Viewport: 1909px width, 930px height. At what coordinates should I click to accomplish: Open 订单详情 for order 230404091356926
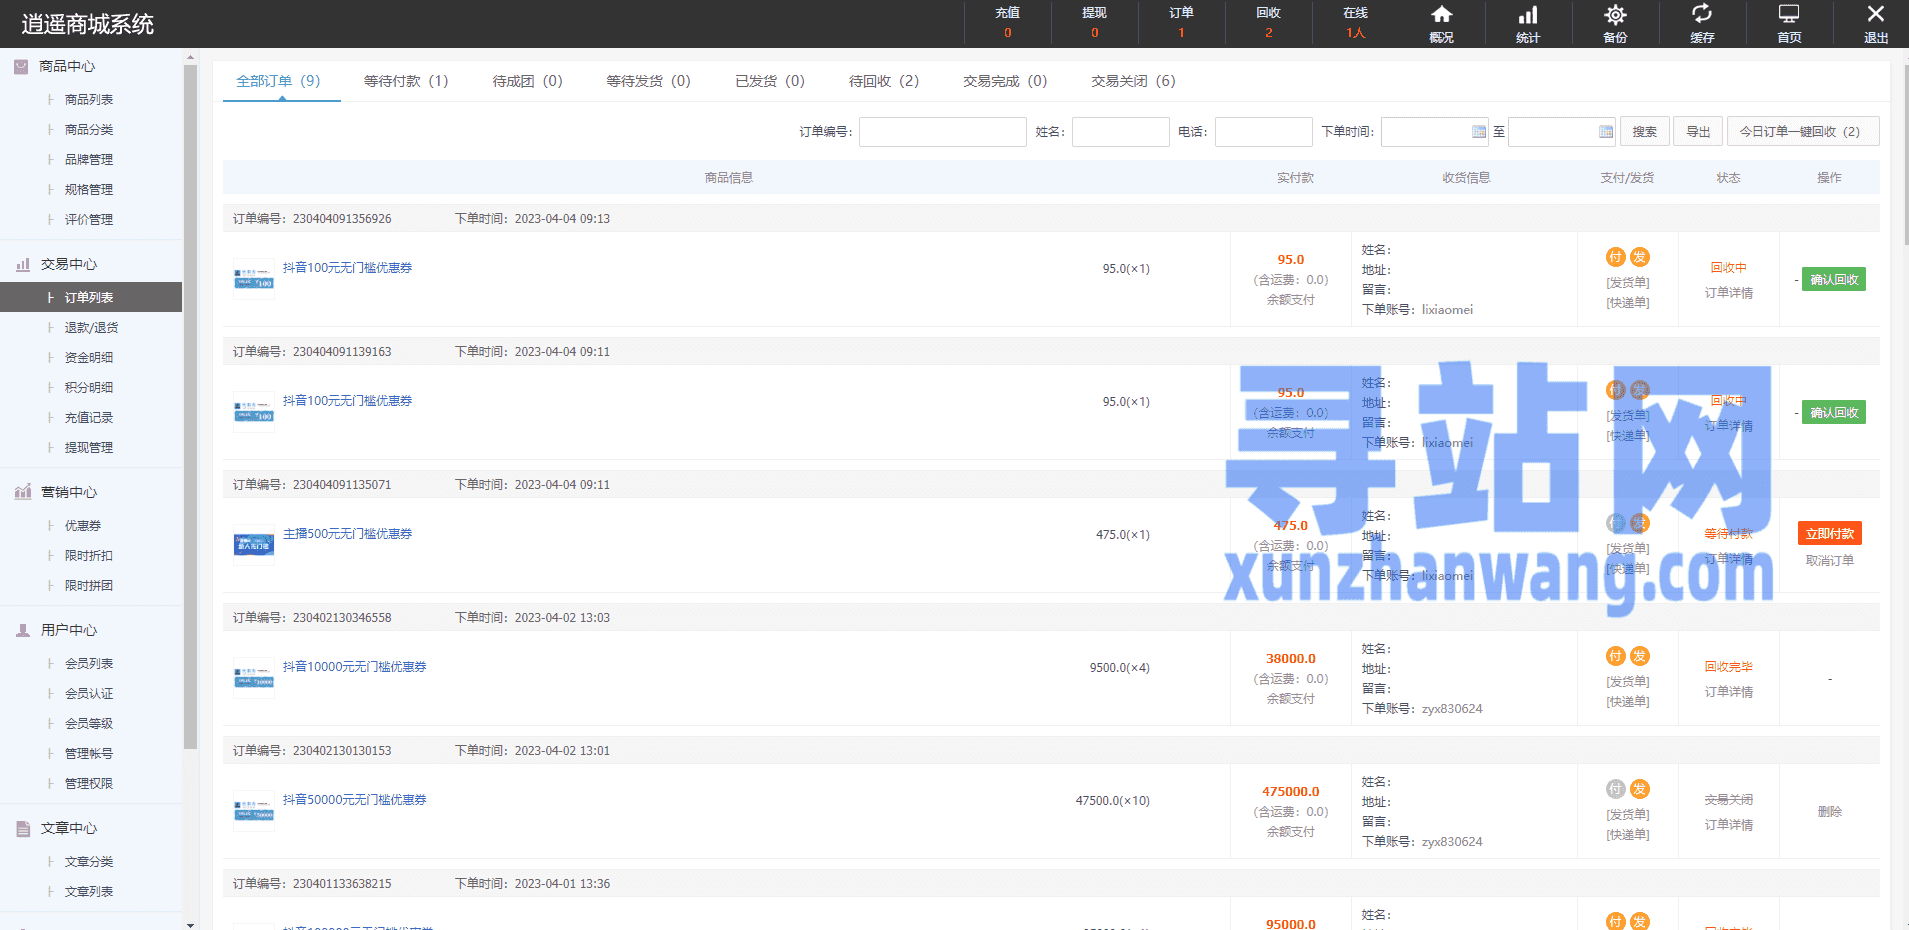point(1728,293)
